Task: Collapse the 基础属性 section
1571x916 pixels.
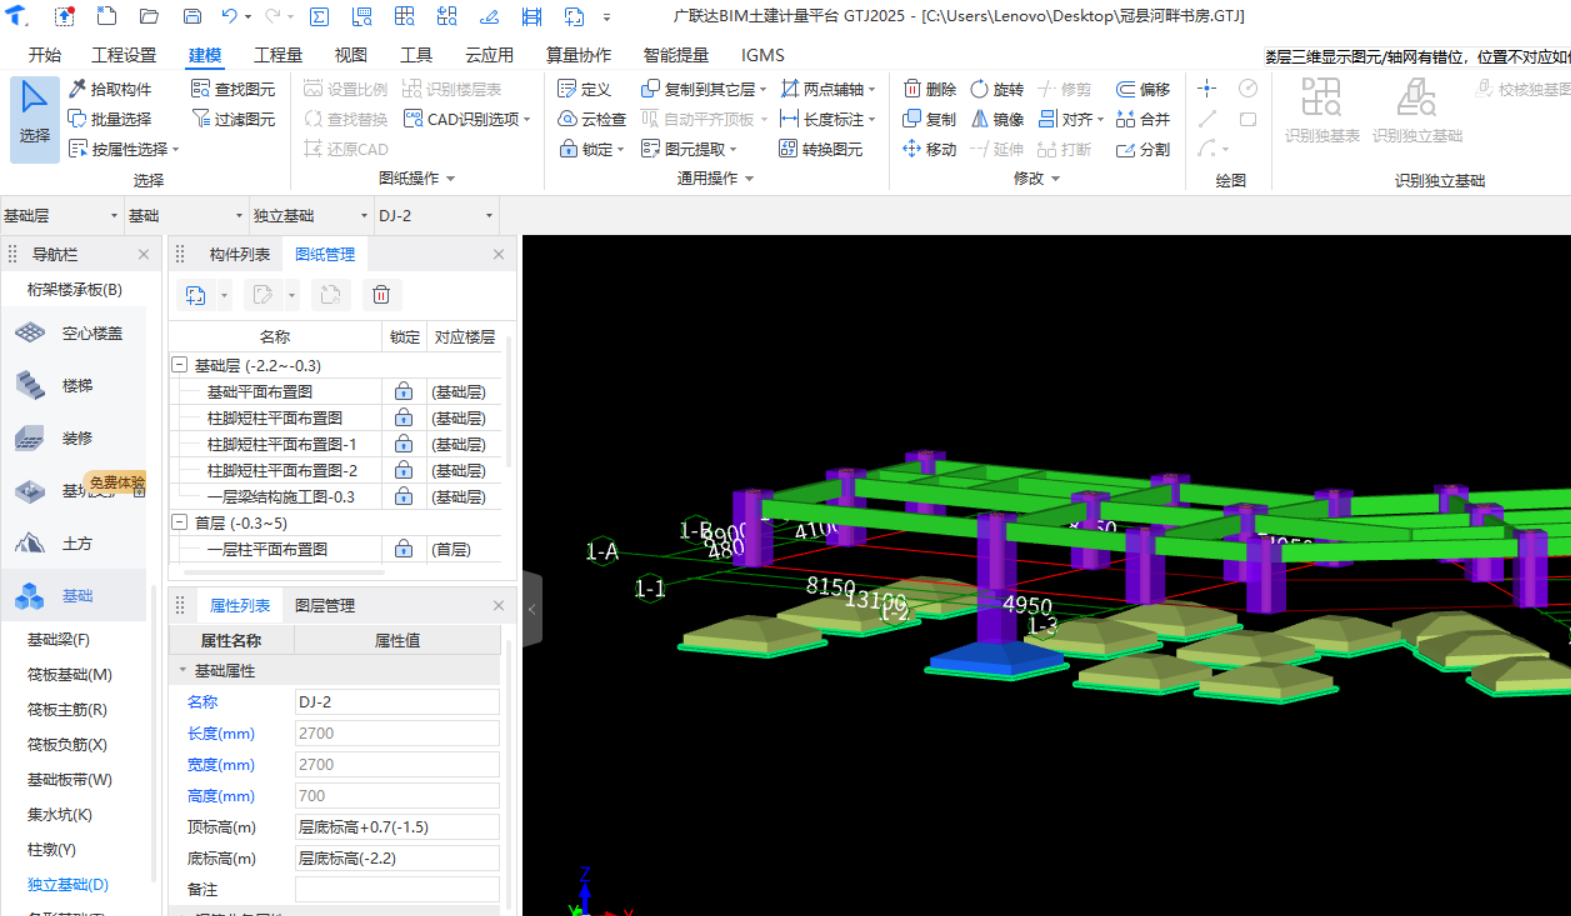Action: tap(183, 670)
